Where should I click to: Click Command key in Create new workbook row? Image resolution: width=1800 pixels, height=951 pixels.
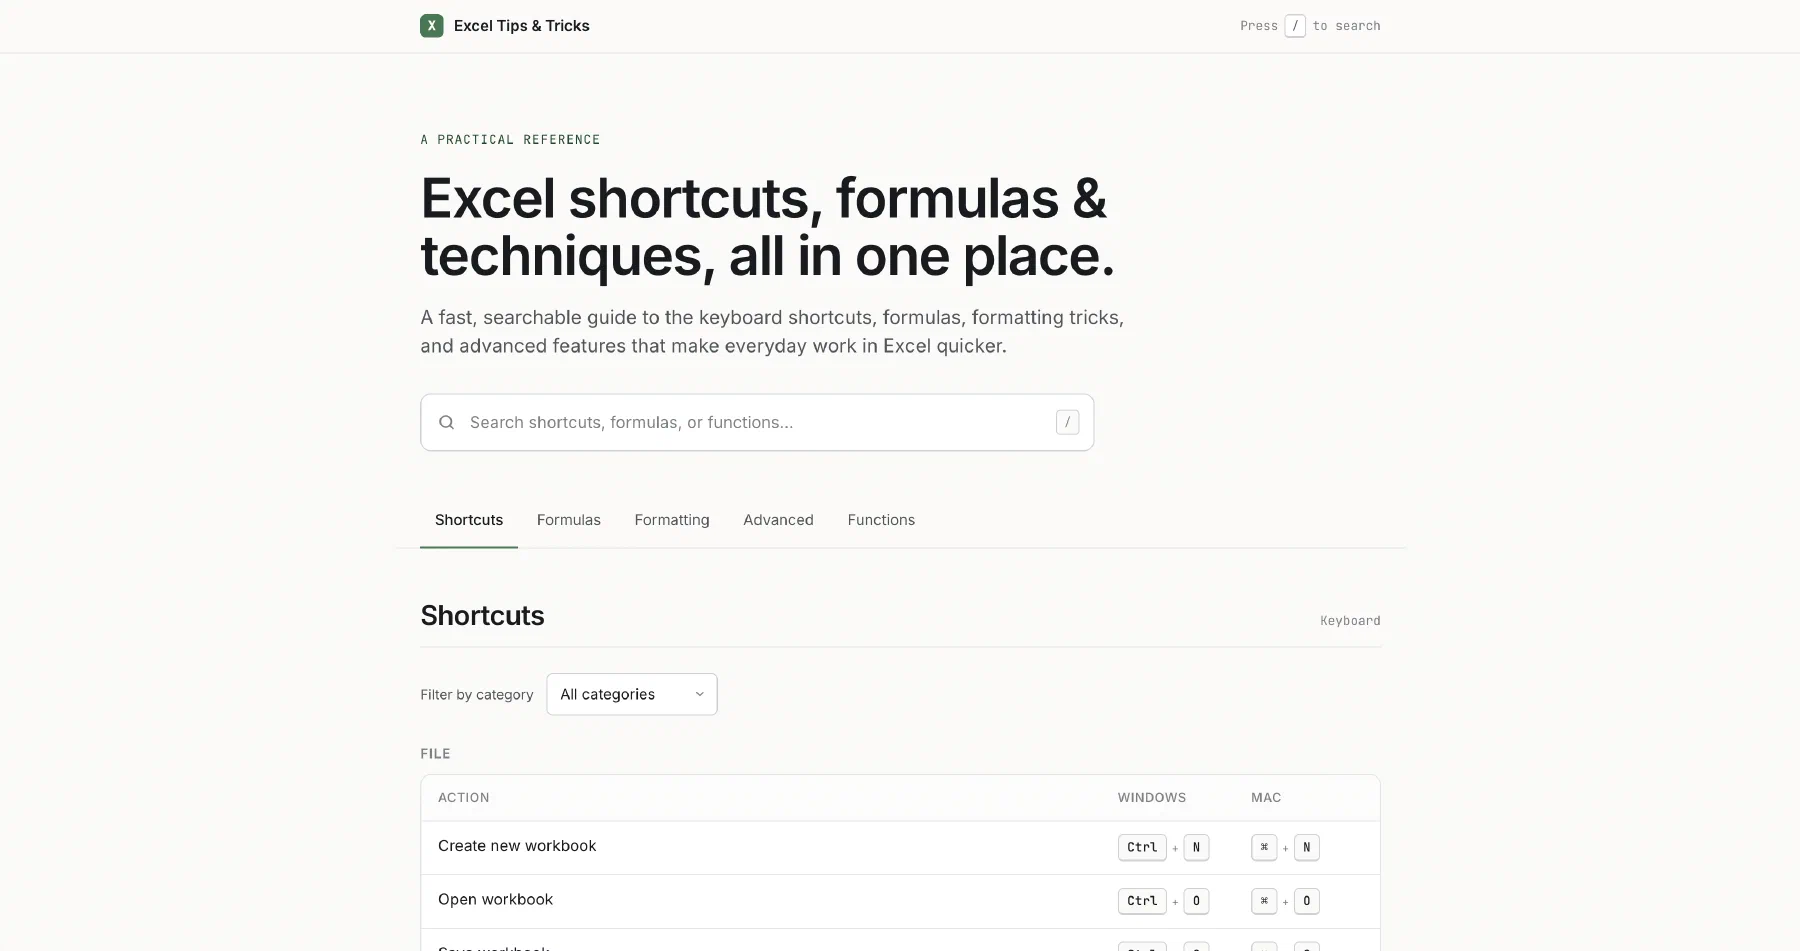(x=1264, y=847)
